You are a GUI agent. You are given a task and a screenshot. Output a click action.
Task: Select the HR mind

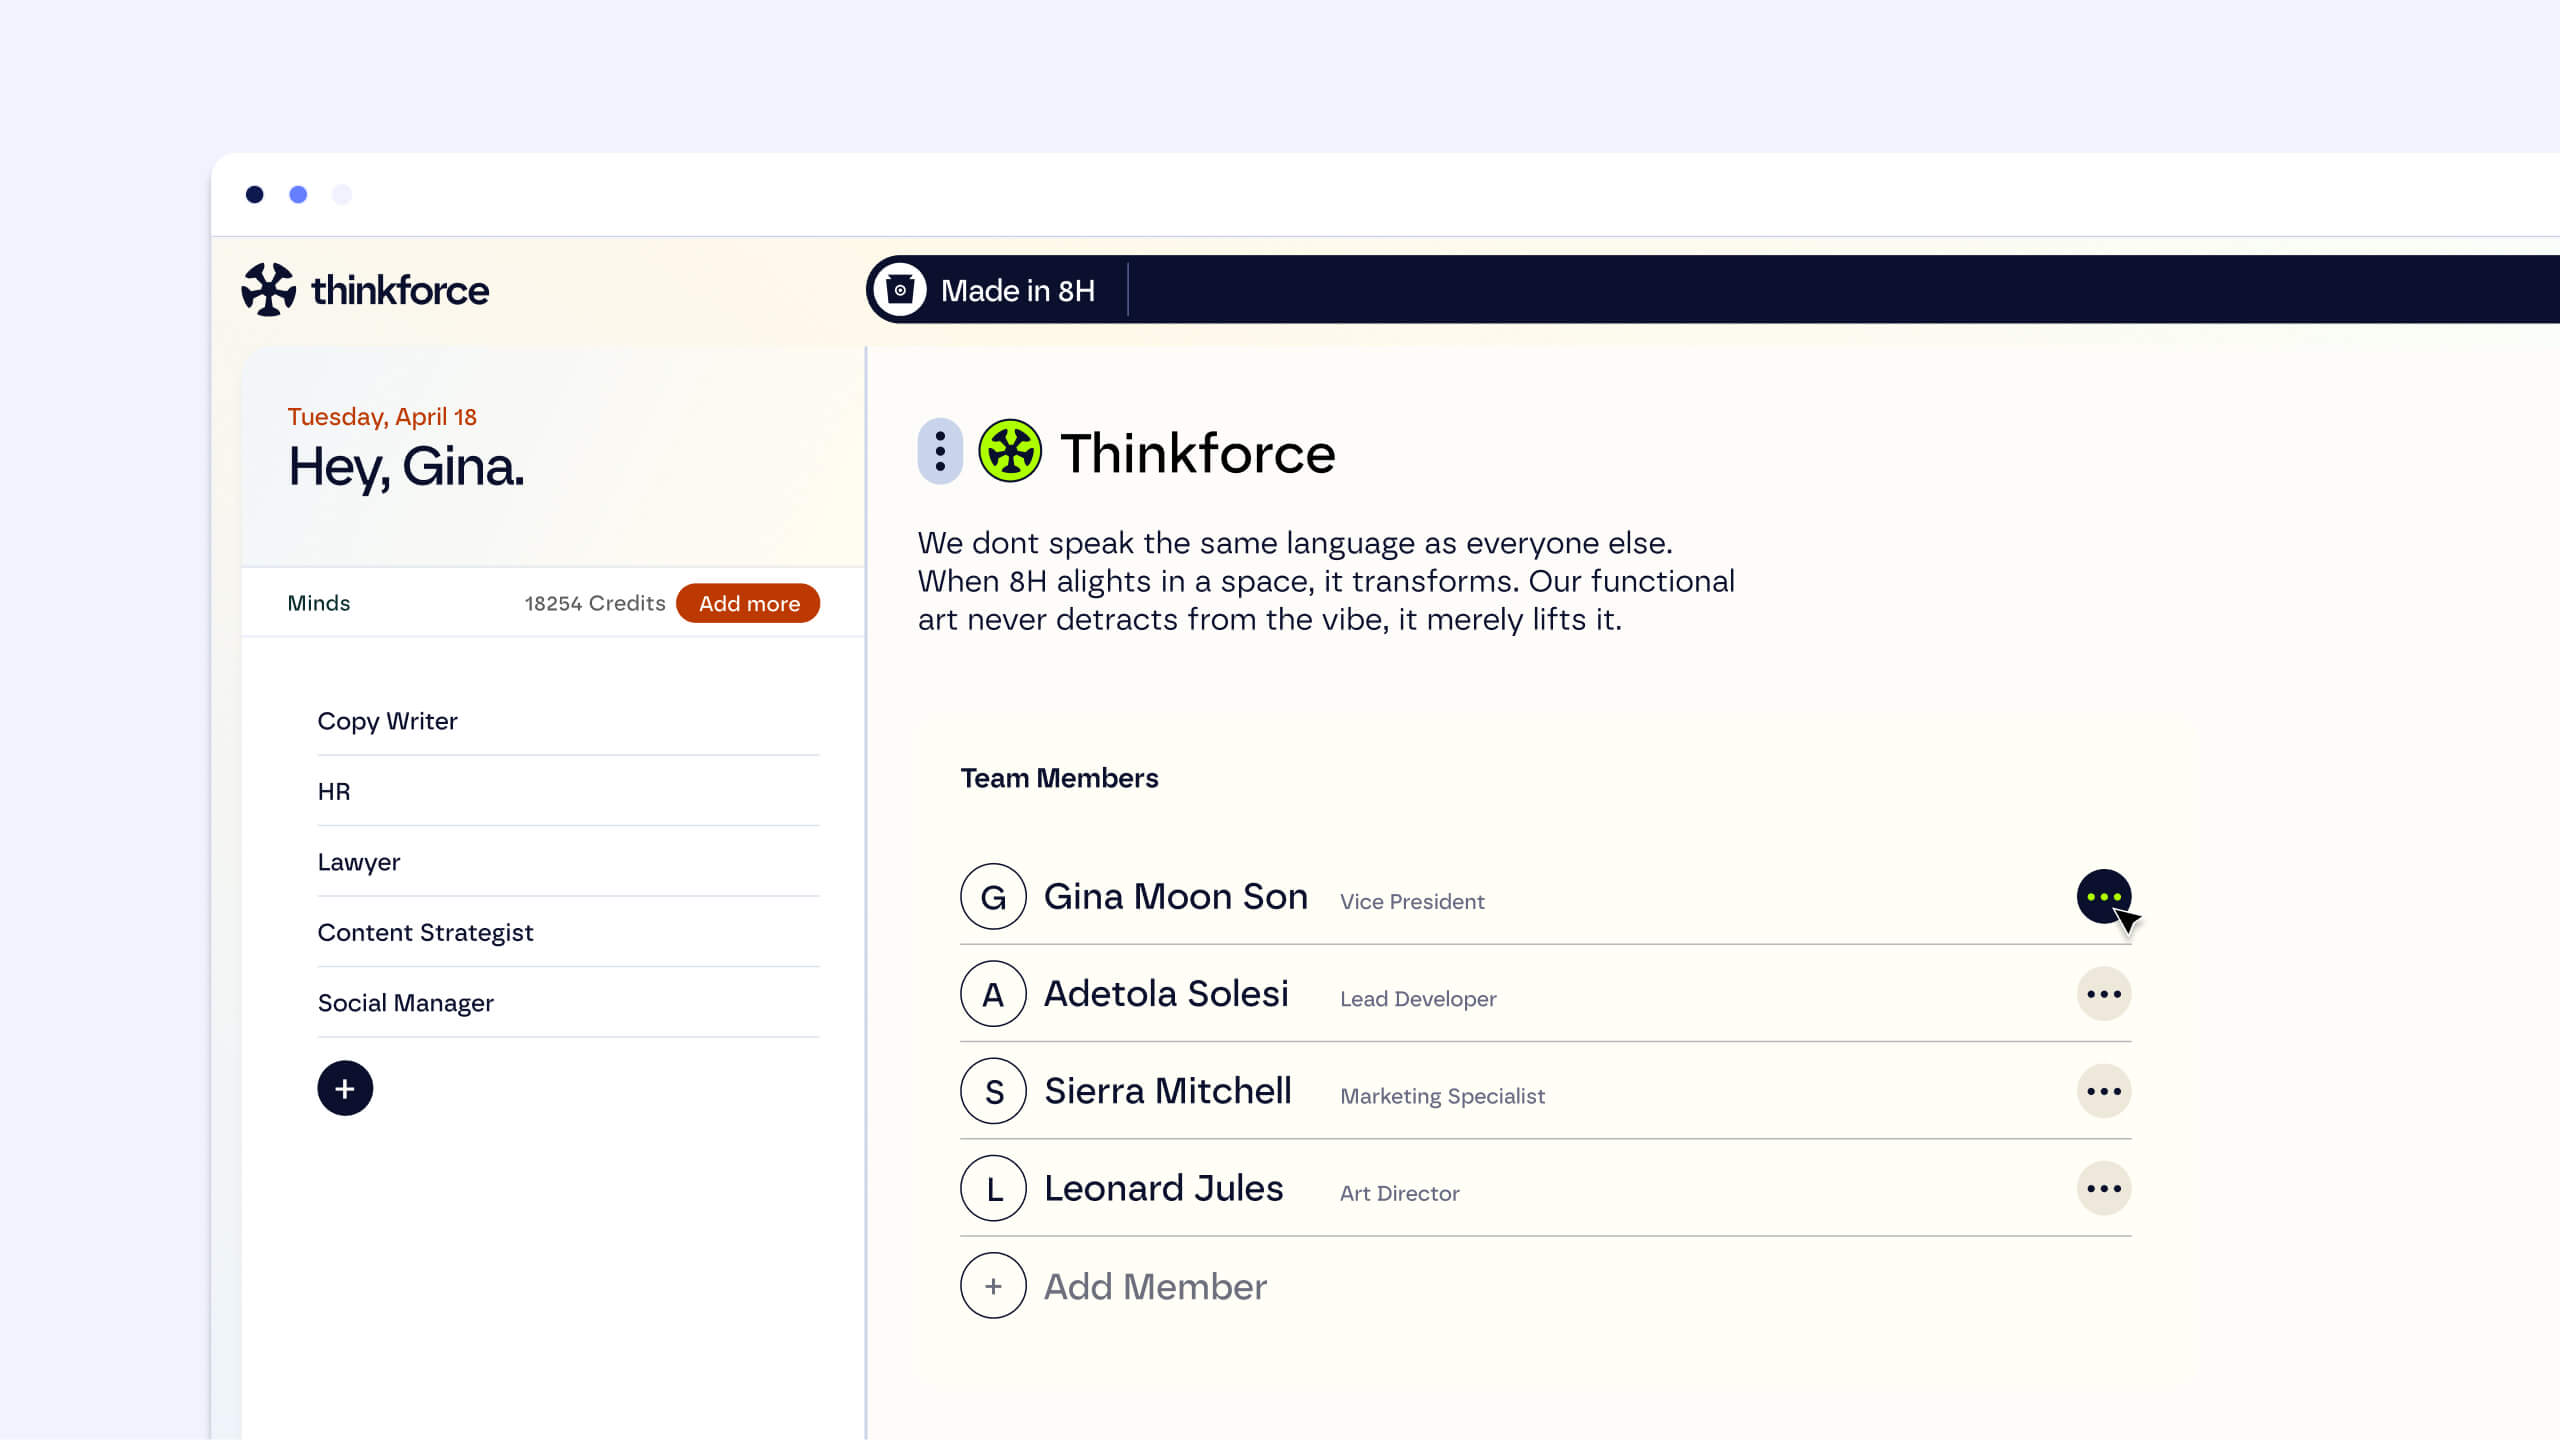pos(334,792)
